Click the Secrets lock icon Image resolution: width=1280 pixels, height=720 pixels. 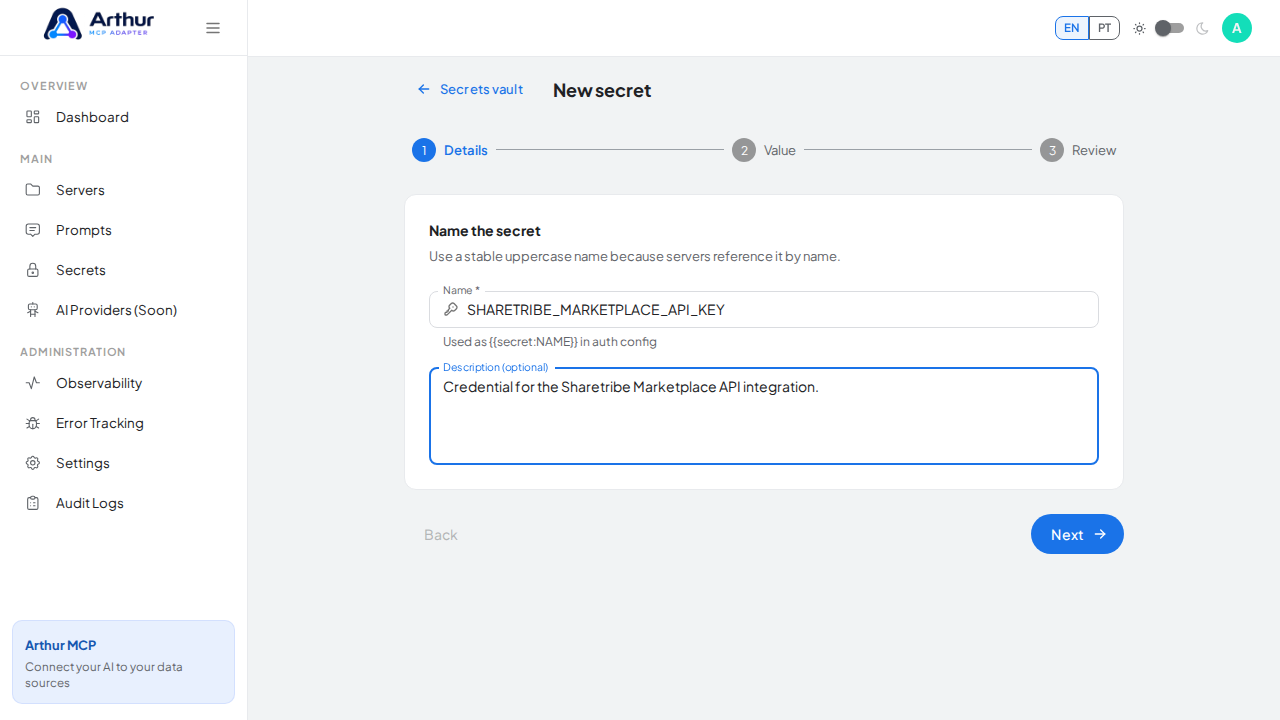pos(33,270)
